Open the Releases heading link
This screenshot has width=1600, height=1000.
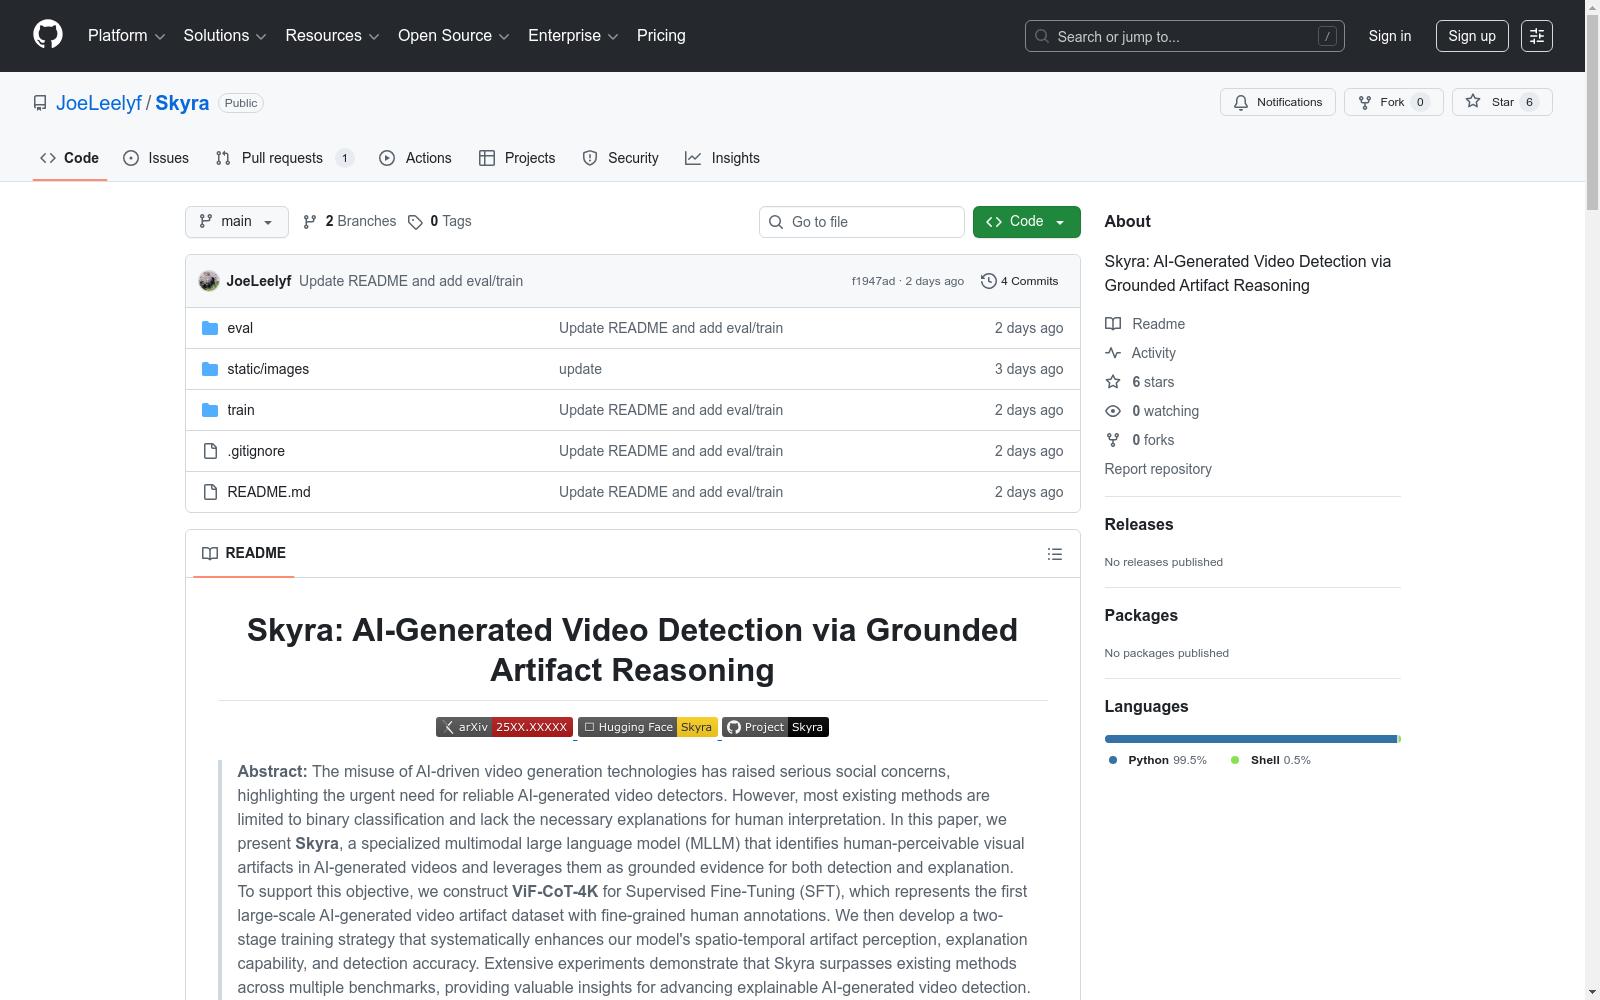pos(1139,524)
